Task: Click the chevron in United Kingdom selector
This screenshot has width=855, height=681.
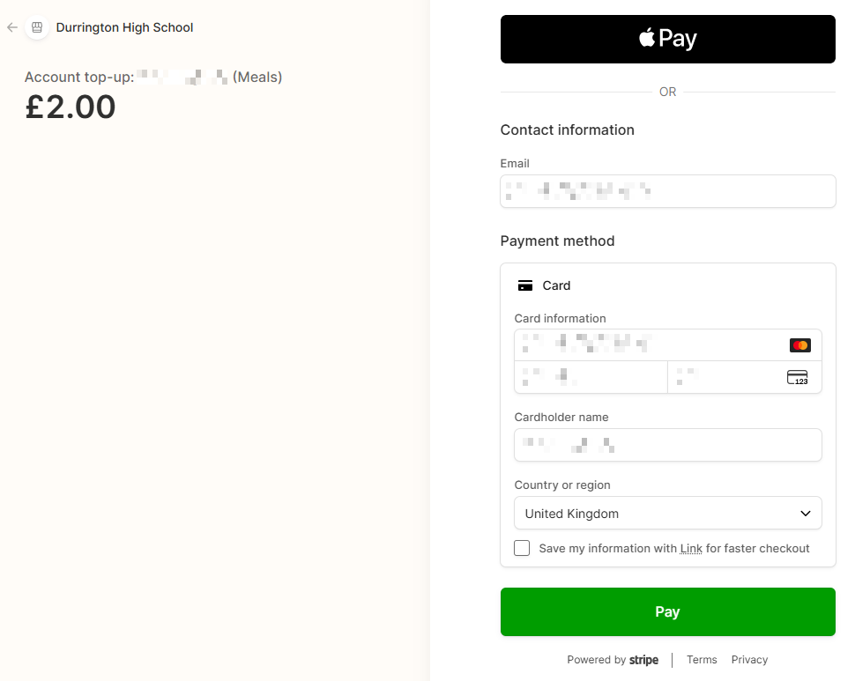Action: click(x=805, y=513)
